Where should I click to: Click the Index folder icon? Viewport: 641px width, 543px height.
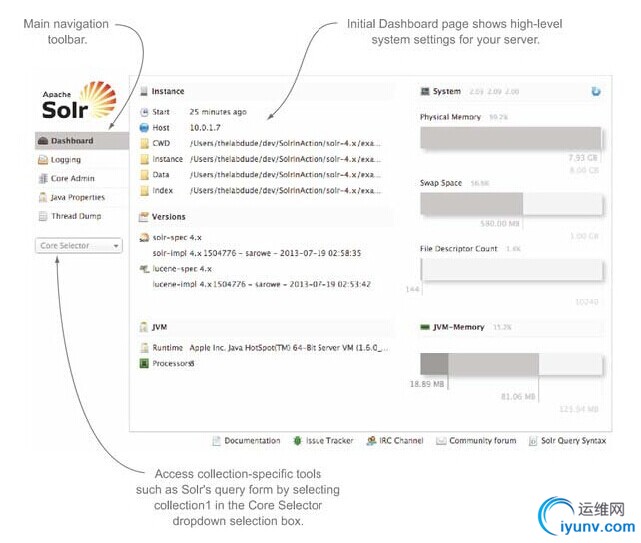pyautogui.click(x=144, y=191)
